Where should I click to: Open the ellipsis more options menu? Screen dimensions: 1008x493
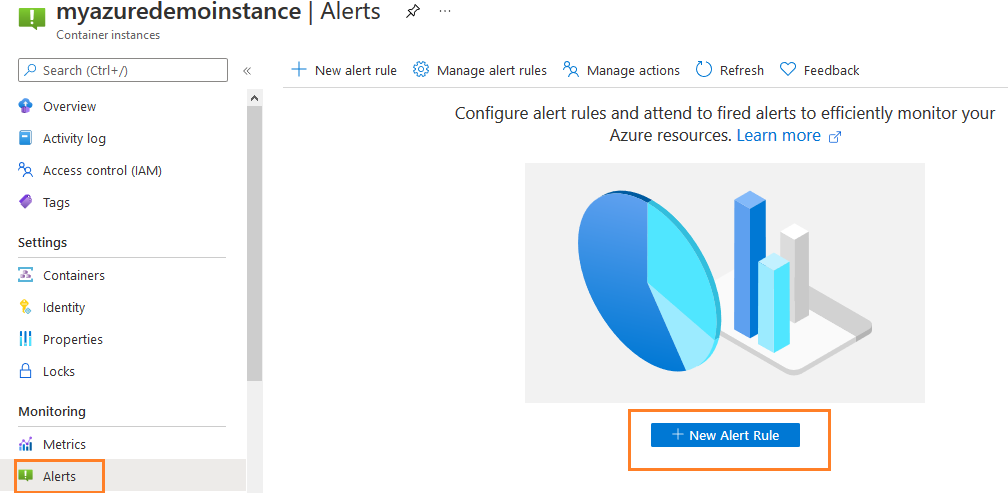pos(444,12)
